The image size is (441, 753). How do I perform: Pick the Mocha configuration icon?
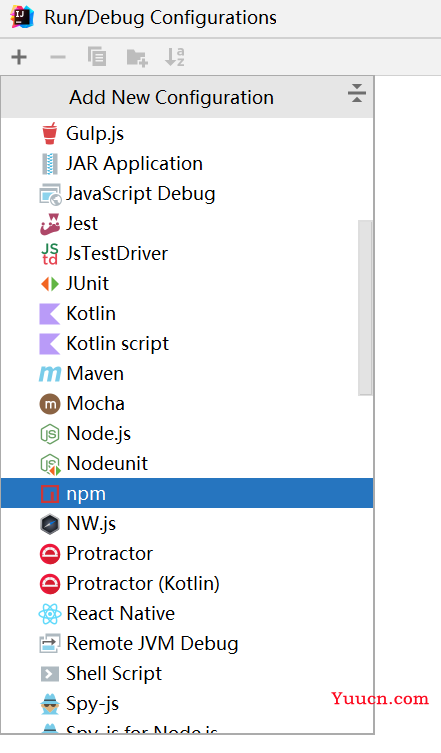tap(50, 404)
